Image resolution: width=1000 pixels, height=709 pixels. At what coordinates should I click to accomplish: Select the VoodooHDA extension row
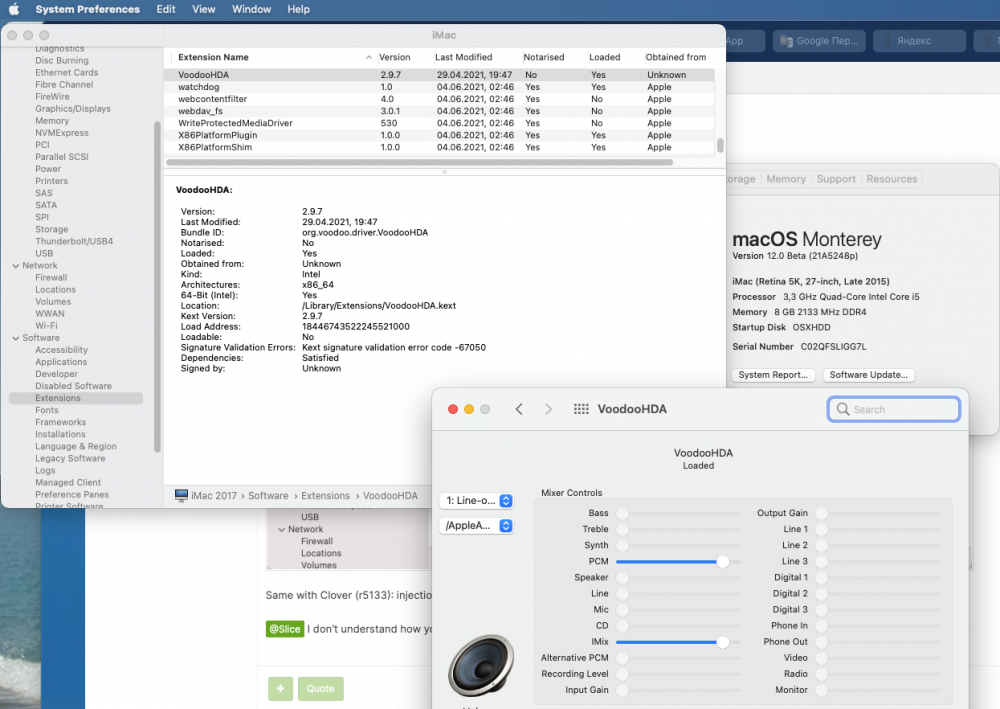pos(439,75)
